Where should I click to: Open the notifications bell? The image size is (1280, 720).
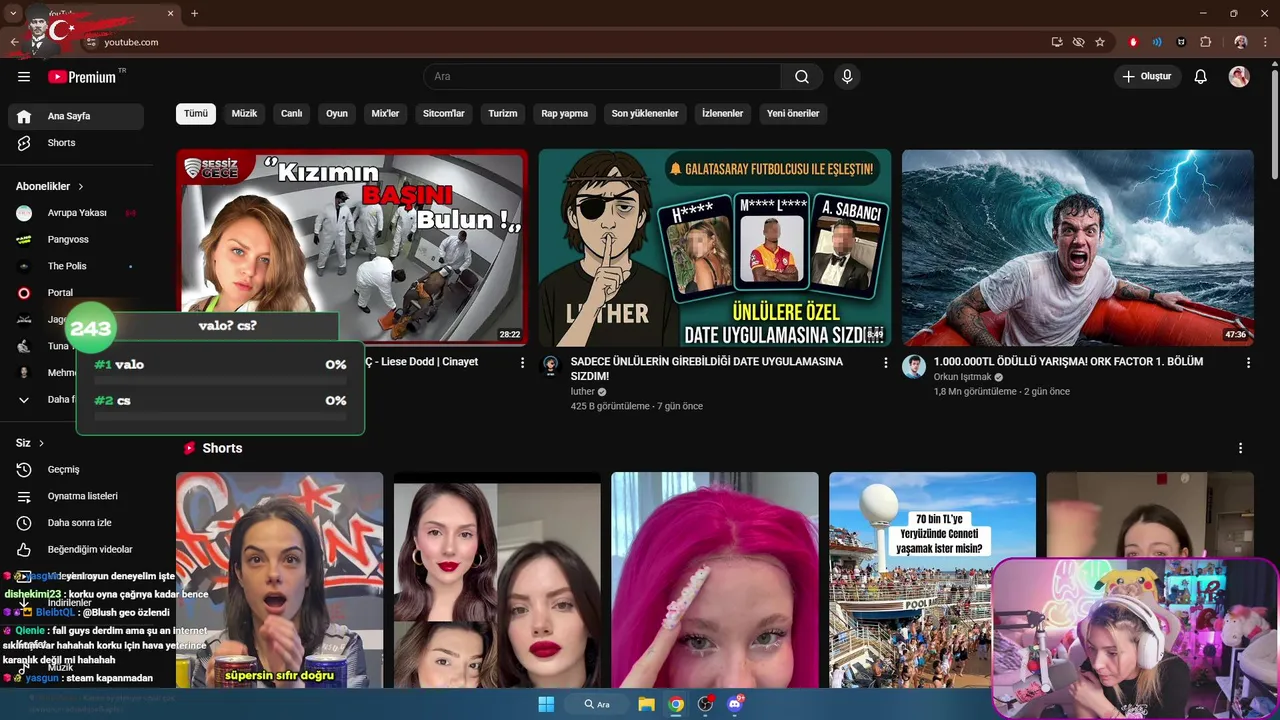tap(1201, 77)
